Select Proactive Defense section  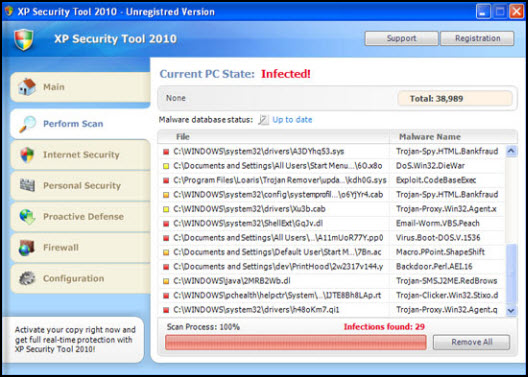click(80, 217)
